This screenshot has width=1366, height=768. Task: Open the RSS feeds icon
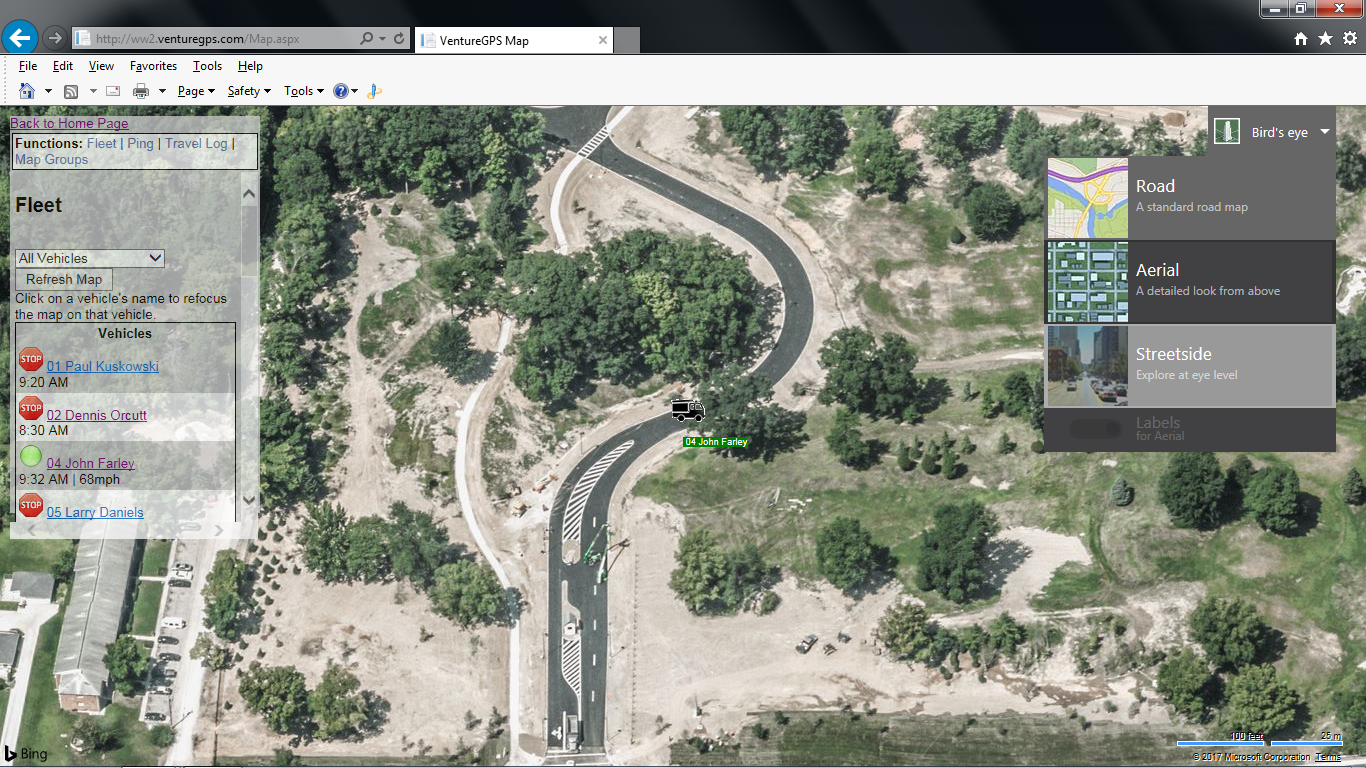point(71,91)
